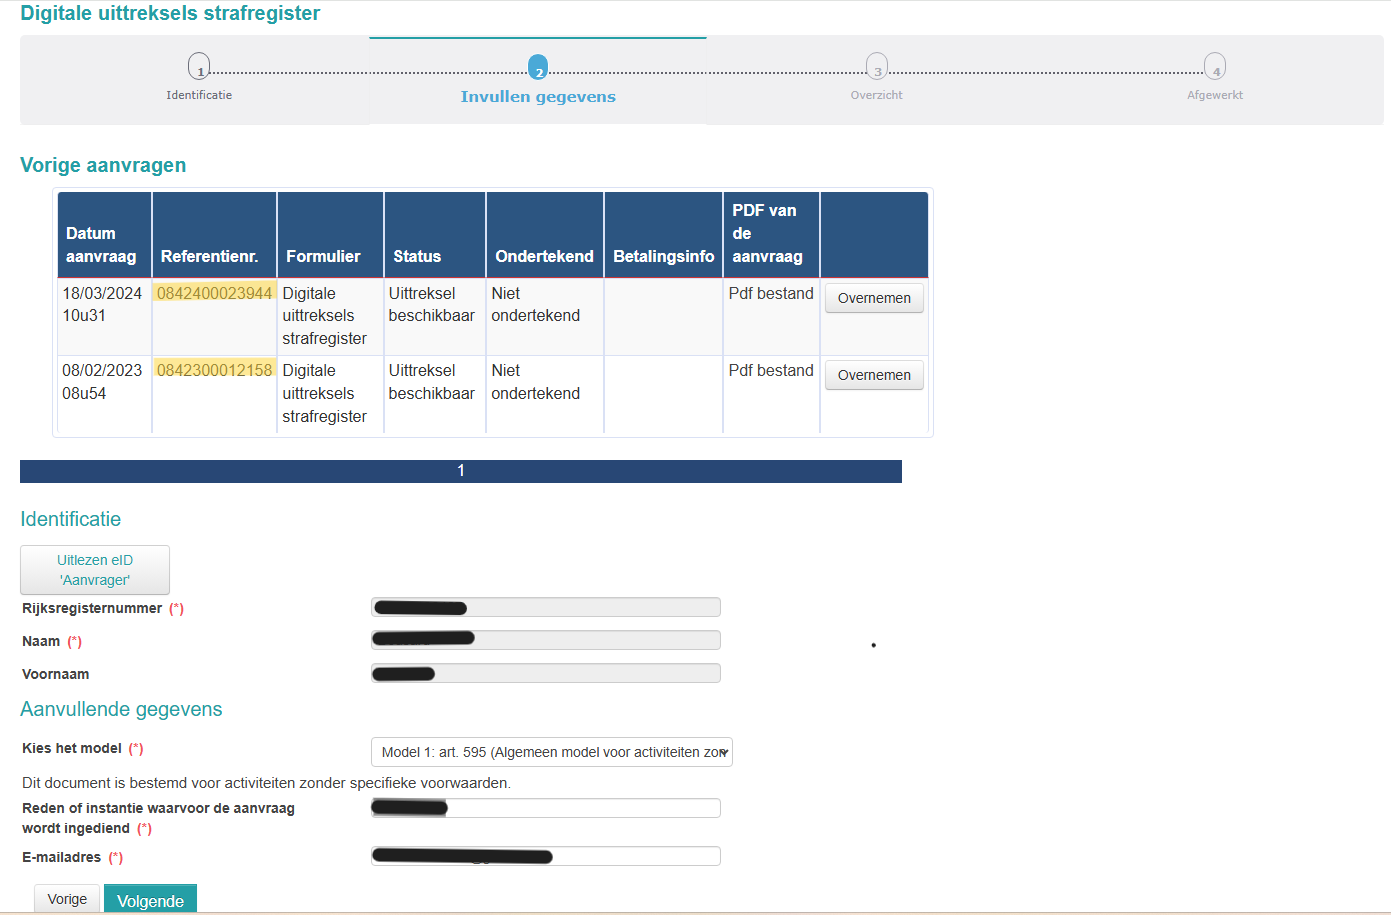Go back with the Vorige button
1391x915 pixels.
pyautogui.click(x=67, y=899)
